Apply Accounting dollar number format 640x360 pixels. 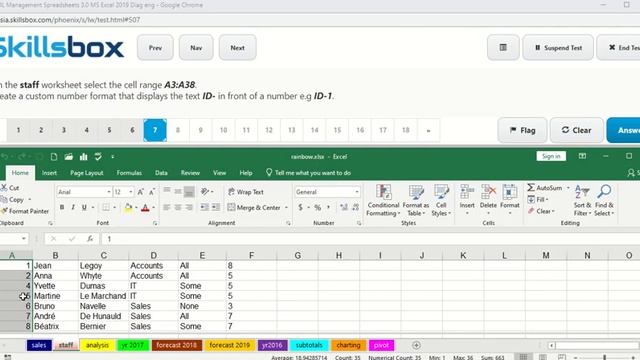coord(300,207)
